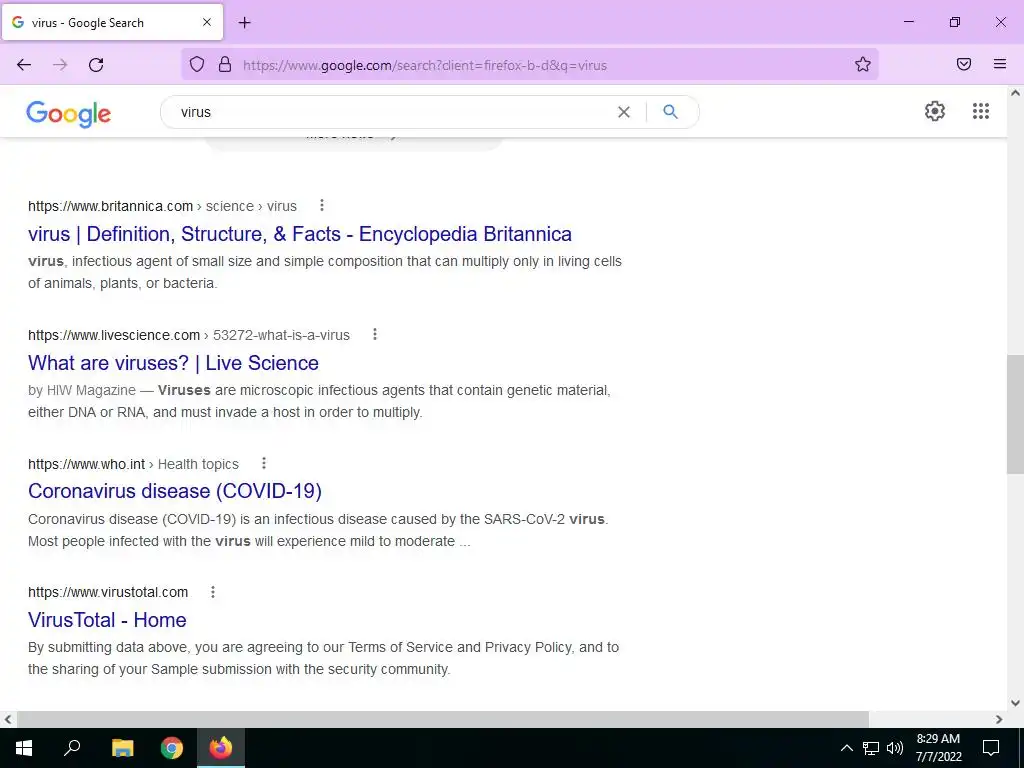This screenshot has height=768, width=1024.
Task: Close the virus Google Search tab
Action: point(206,22)
